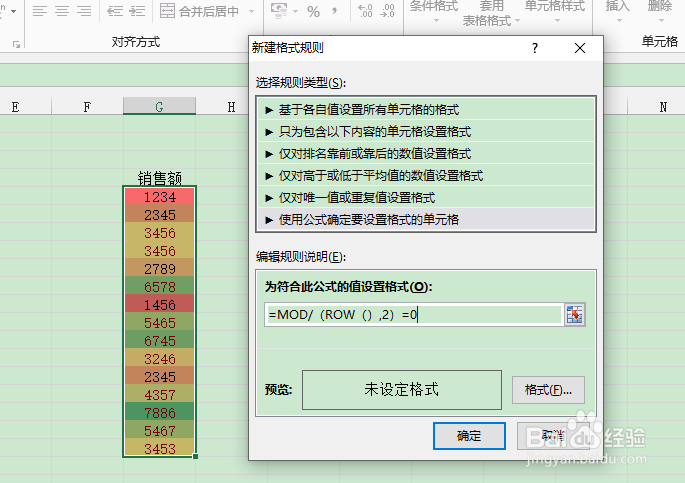Click the cell containing 4357
The image size is (685, 483).
click(160, 394)
